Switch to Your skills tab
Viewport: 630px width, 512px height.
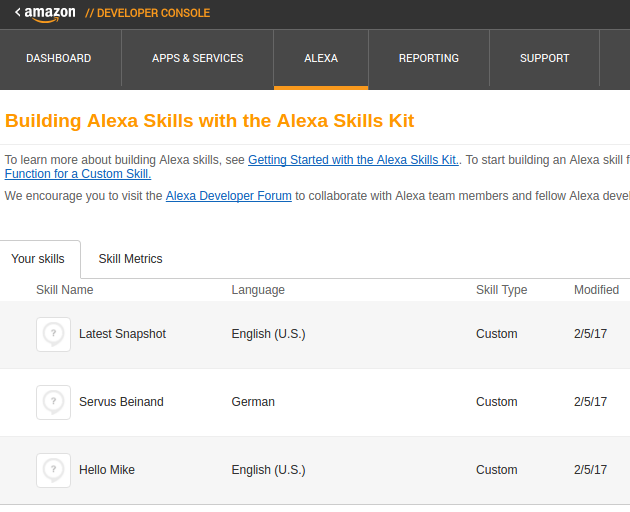pos(38,259)
